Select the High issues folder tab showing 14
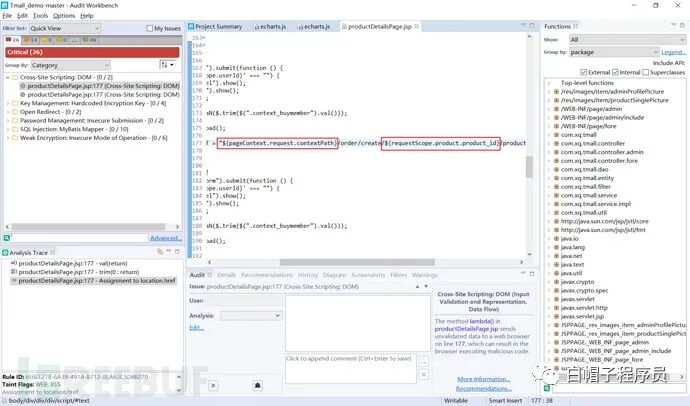 (30, 40)
